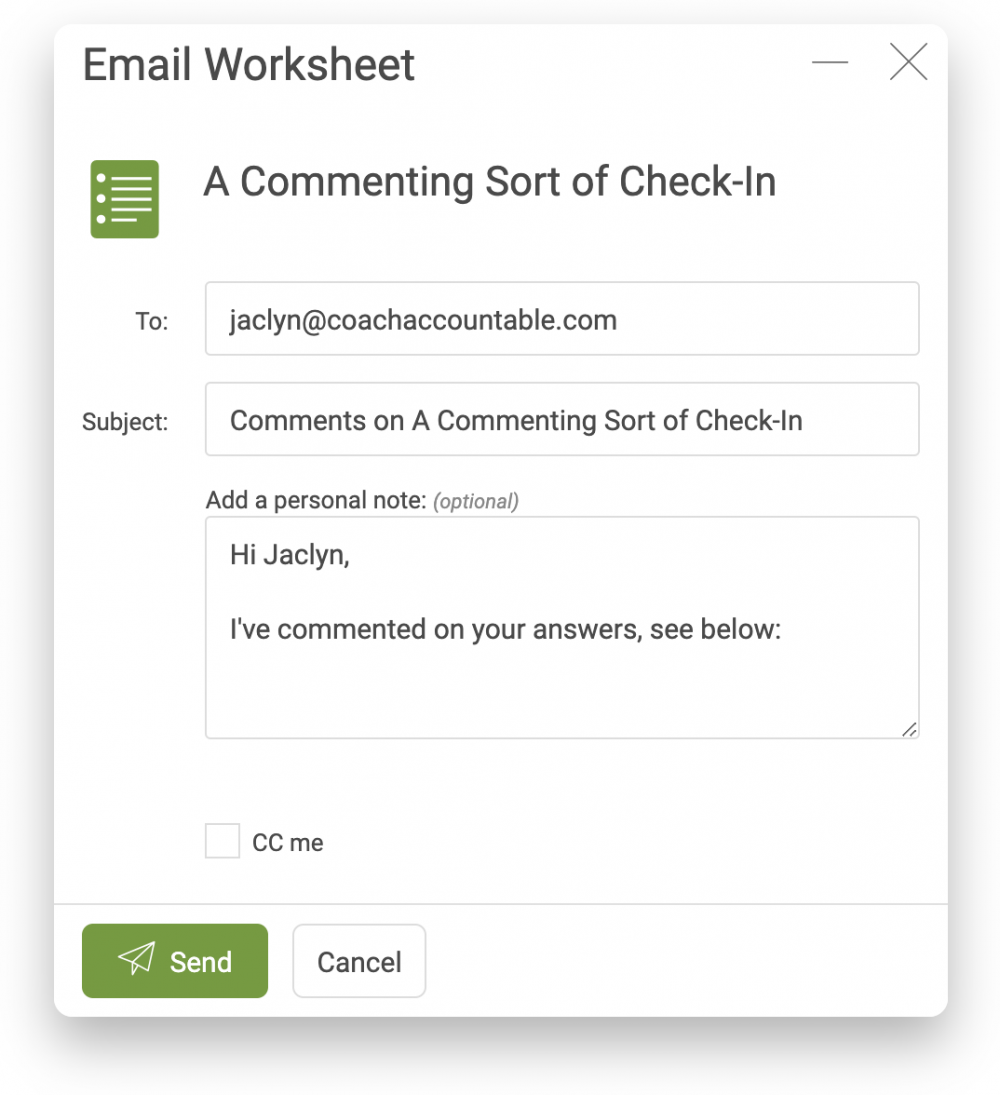This screenshot has height=1095, width=1000.
Task: Place cursor on "I've commented on your answers" line
Action: click(506, 629)
